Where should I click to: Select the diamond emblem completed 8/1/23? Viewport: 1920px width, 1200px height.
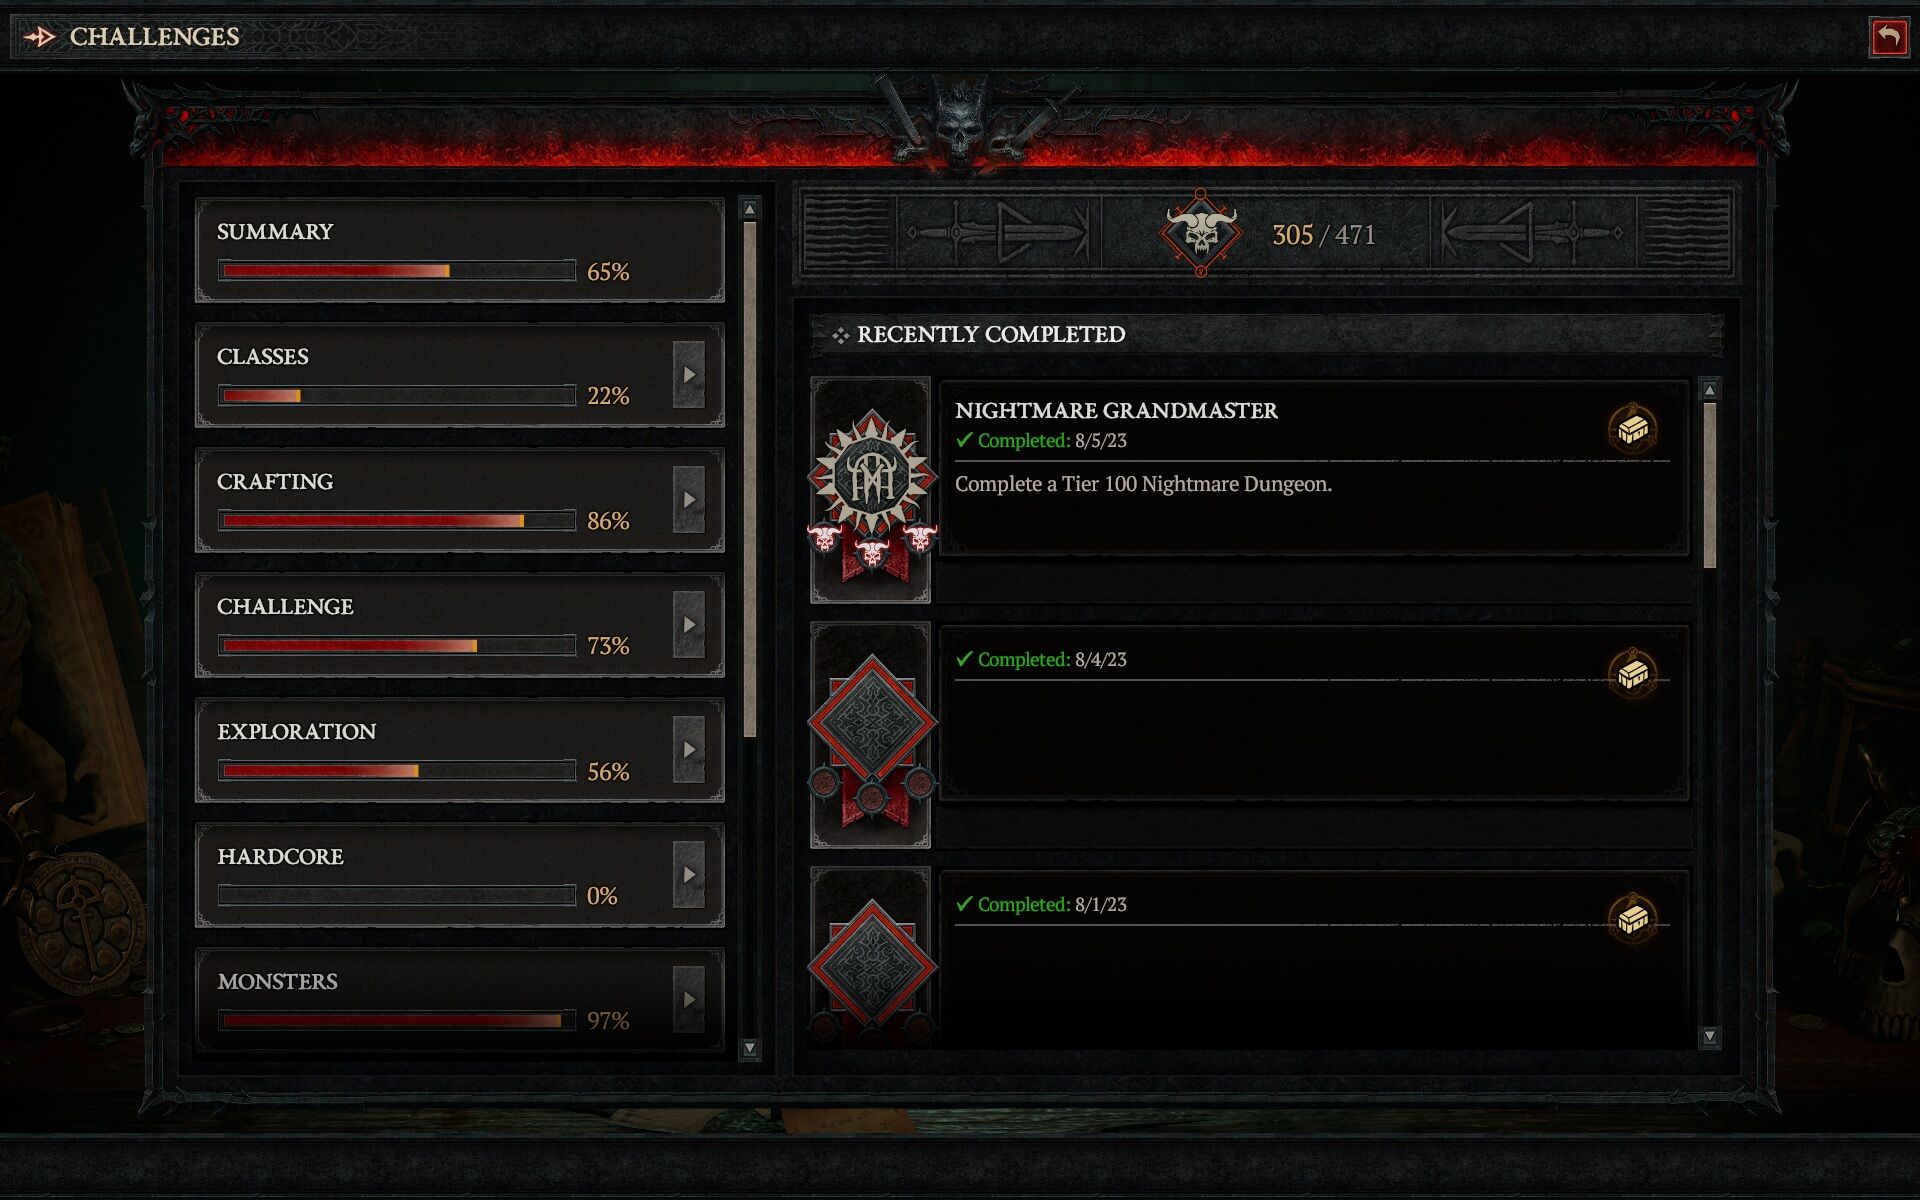click(871, 958)
